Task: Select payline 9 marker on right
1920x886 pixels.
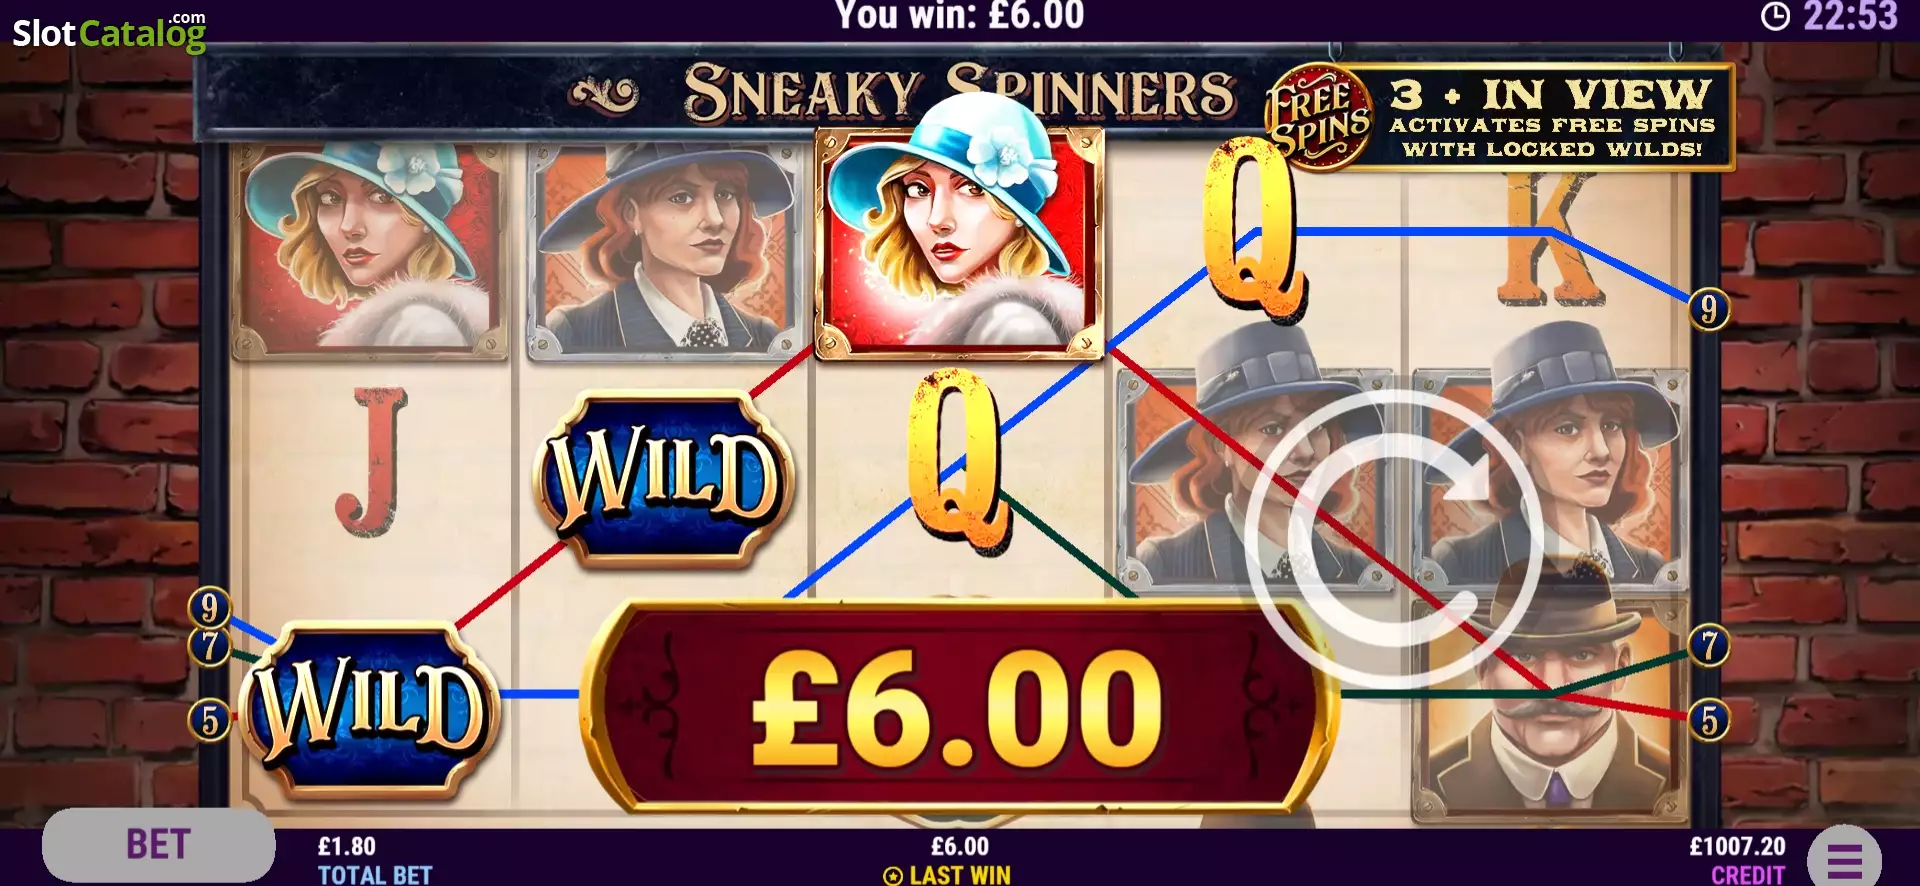Action: coord(1709,310)
